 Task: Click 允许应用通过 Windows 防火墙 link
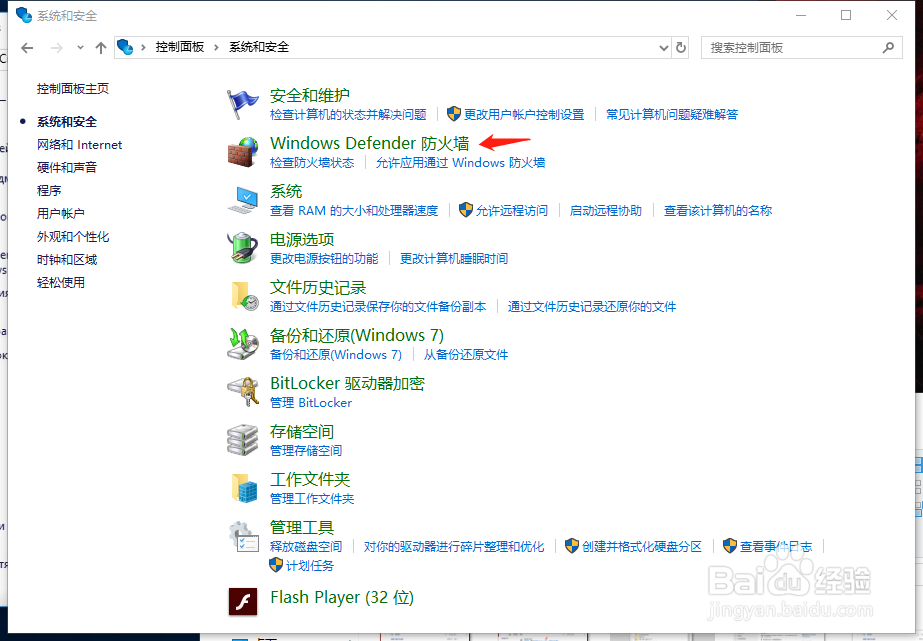pos(460,162)
